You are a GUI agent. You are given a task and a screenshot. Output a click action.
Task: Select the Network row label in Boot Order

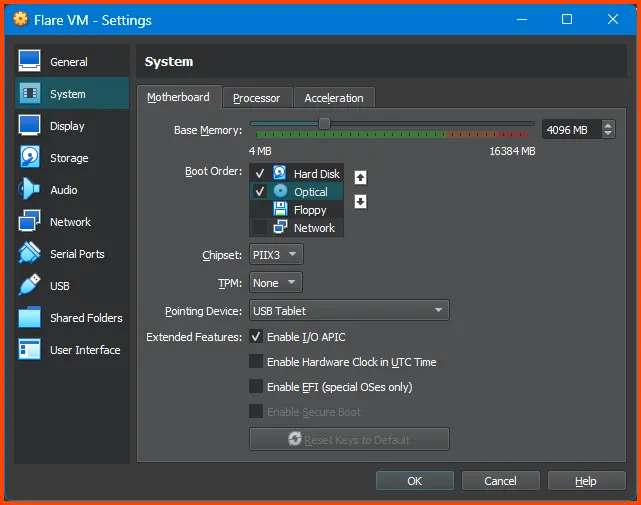[314, 228]
